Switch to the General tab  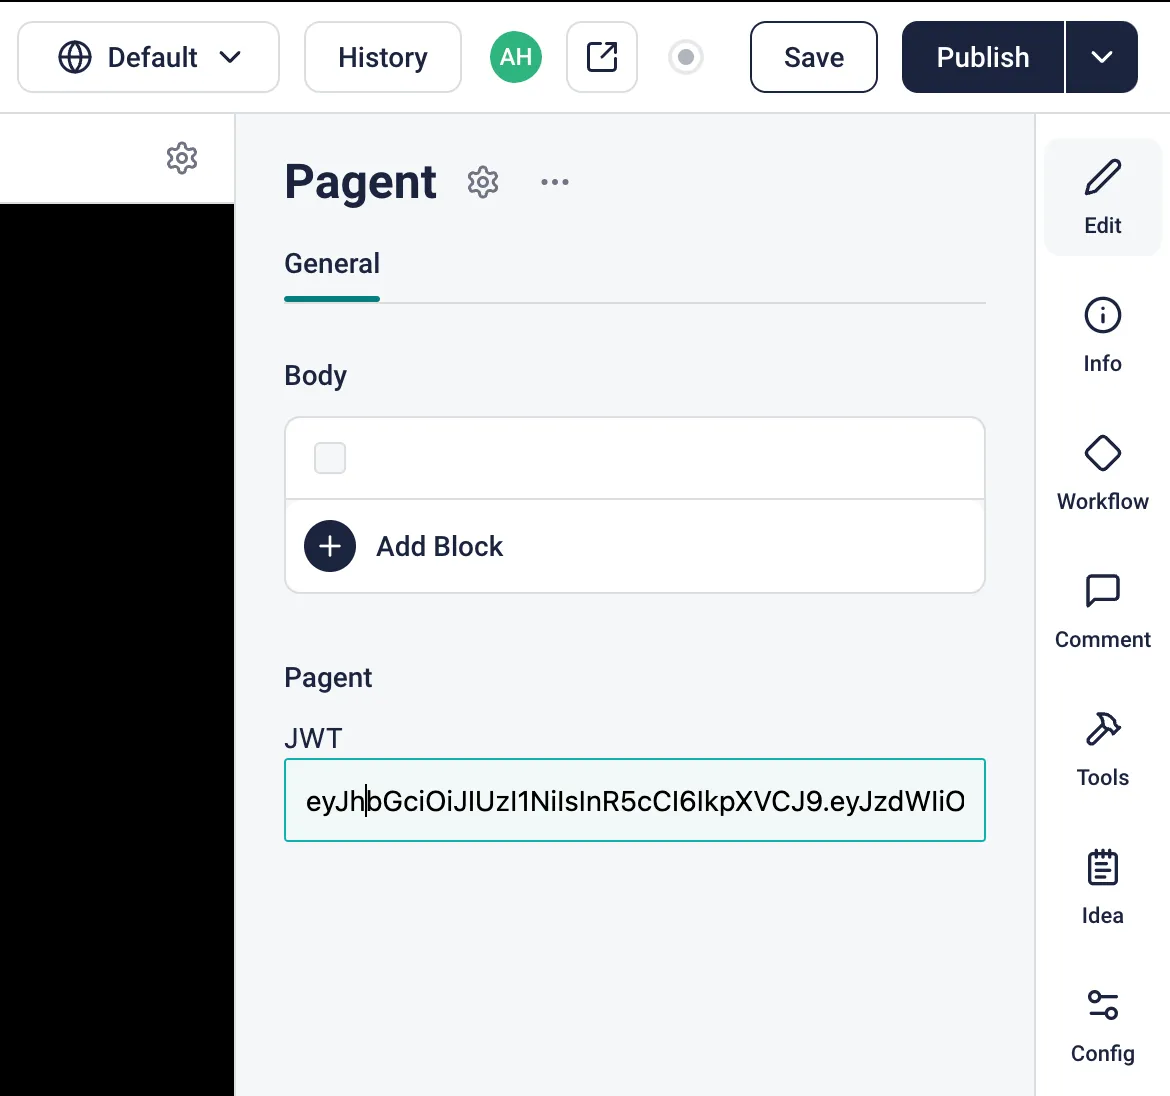point(332,264)
